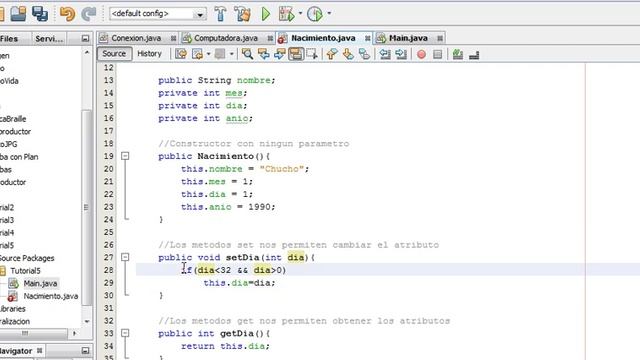Minimize the Projects panel group
Viewport: 640px width, 360px height.
click(85, 39)
